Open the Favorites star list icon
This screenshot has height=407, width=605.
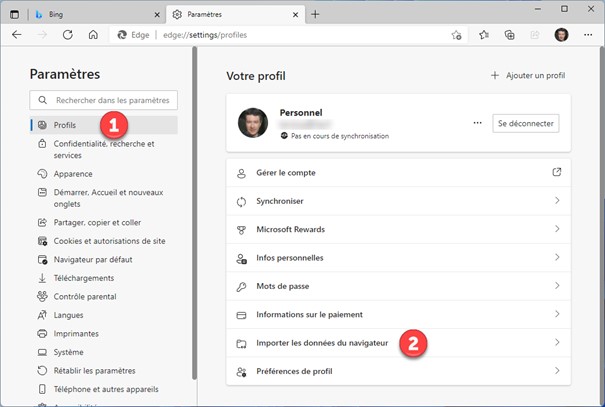pyautogui.click(x=483, y=34)
